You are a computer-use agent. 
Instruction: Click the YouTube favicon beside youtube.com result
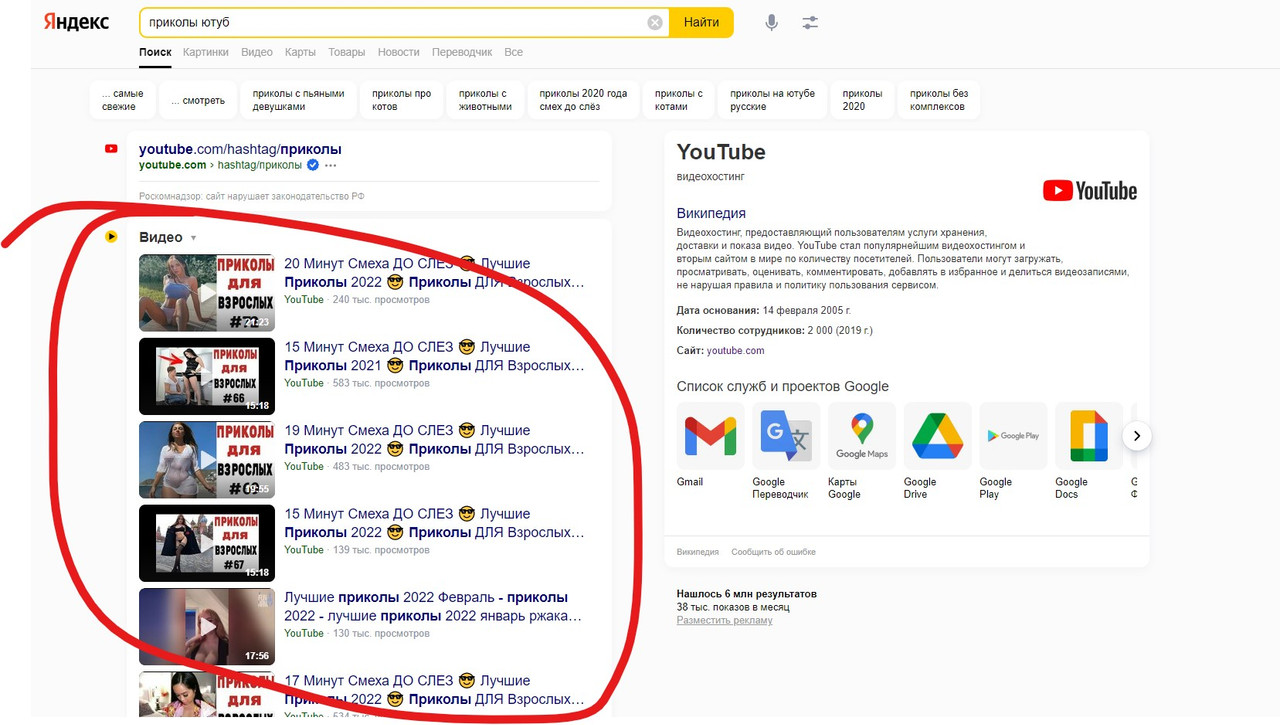click(x=111, y=149)
